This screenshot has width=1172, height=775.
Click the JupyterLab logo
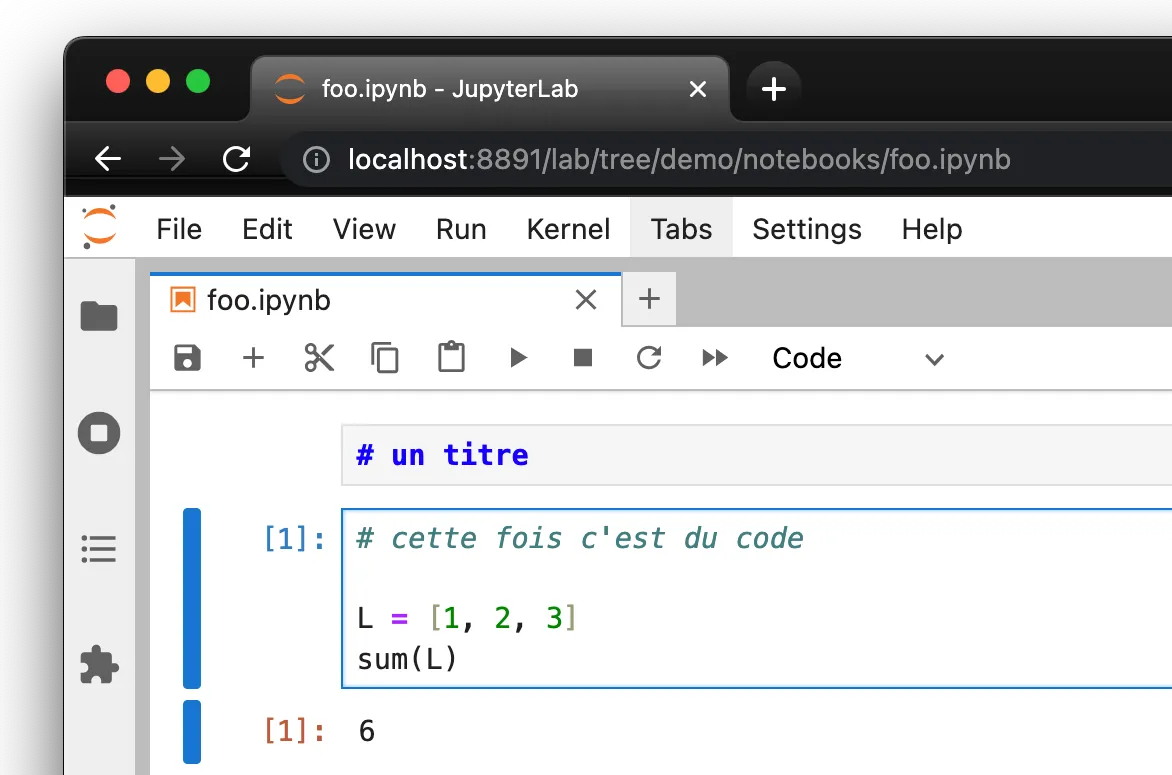(99, 228)
